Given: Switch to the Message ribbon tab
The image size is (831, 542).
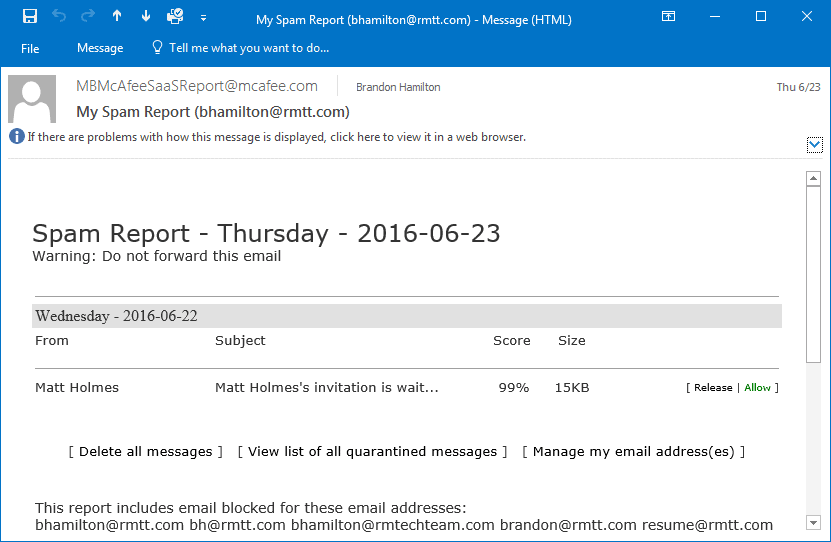Looking at the screenshot, I should coord(100,48).
